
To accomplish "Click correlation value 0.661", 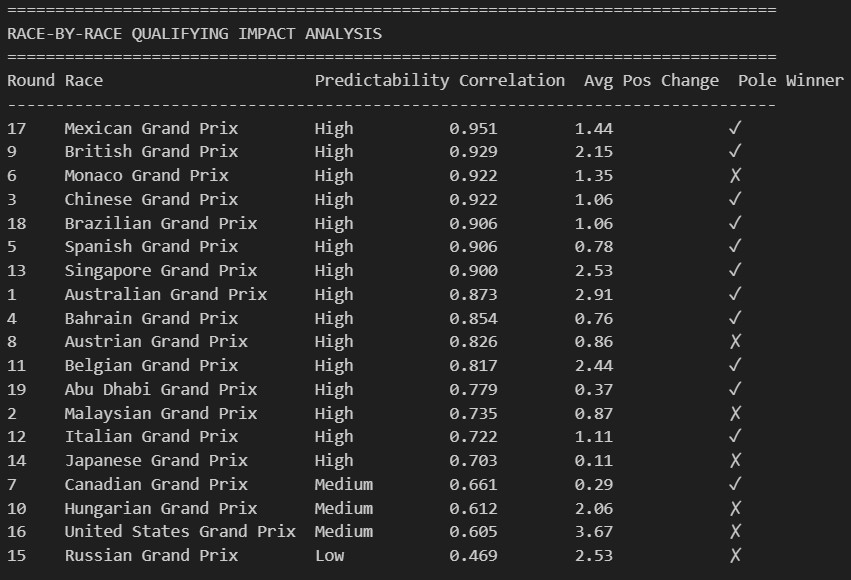I will (473, 485).
